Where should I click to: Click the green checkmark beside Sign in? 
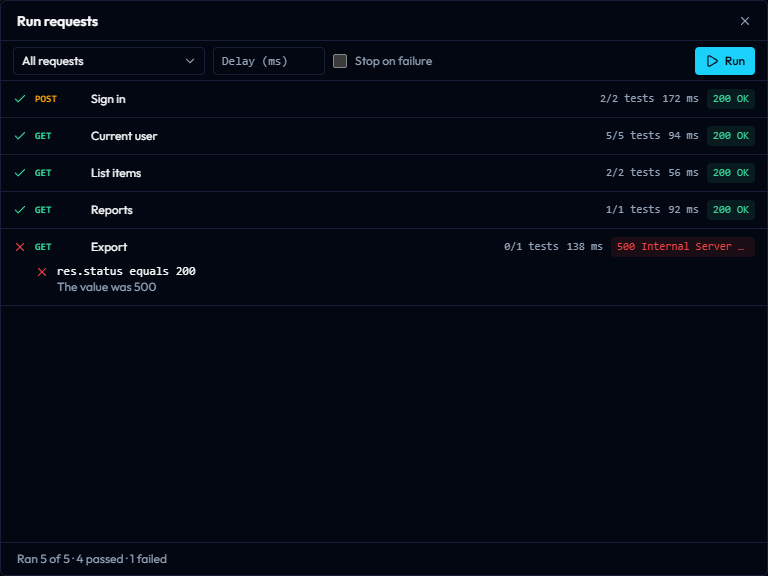20,99
